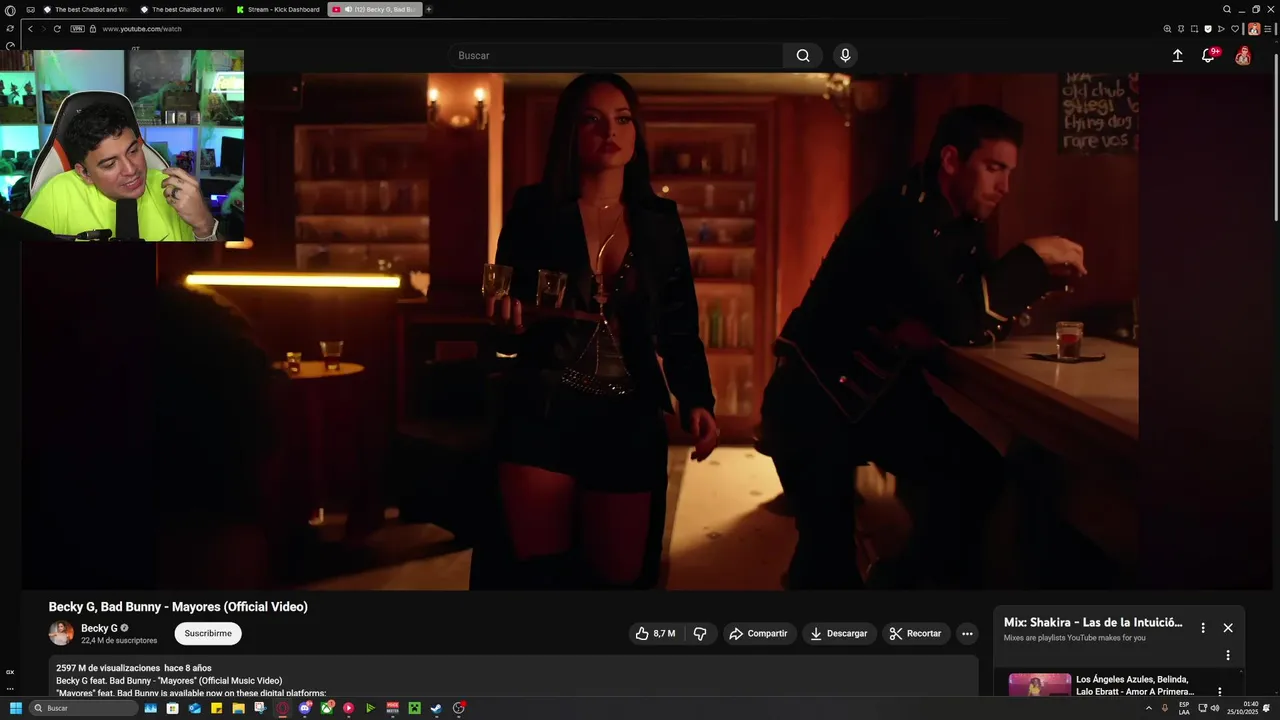Show hidden system tray icons chevron

point(1148,708)
